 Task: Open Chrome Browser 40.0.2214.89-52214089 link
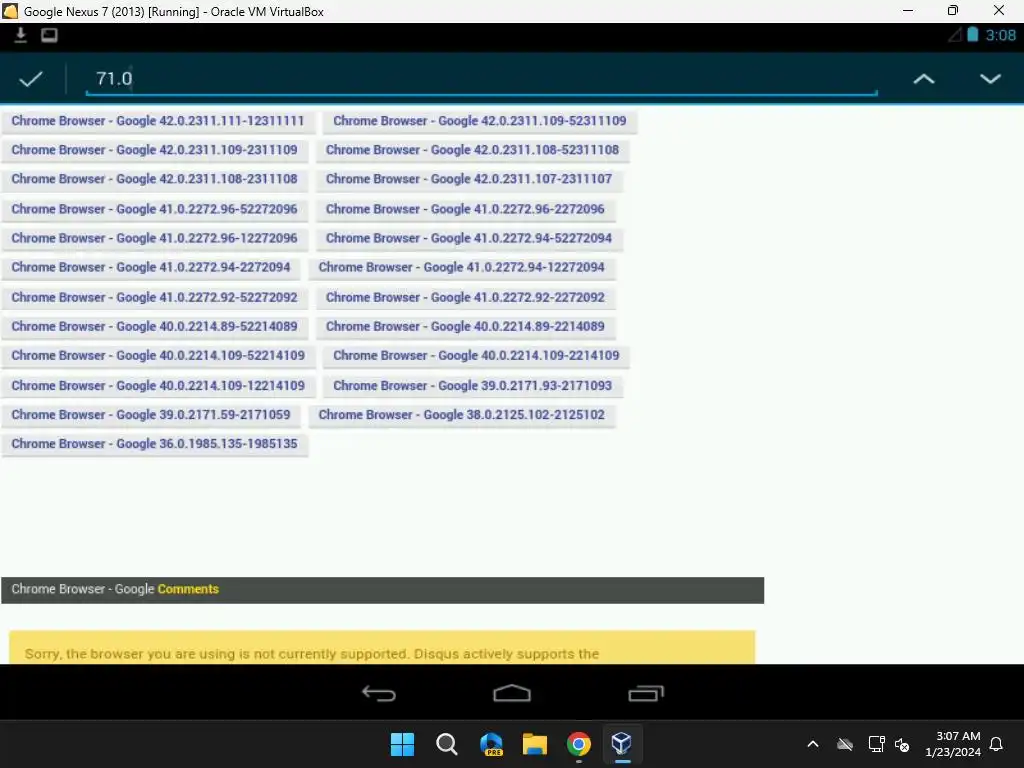[x=155, y=327]
